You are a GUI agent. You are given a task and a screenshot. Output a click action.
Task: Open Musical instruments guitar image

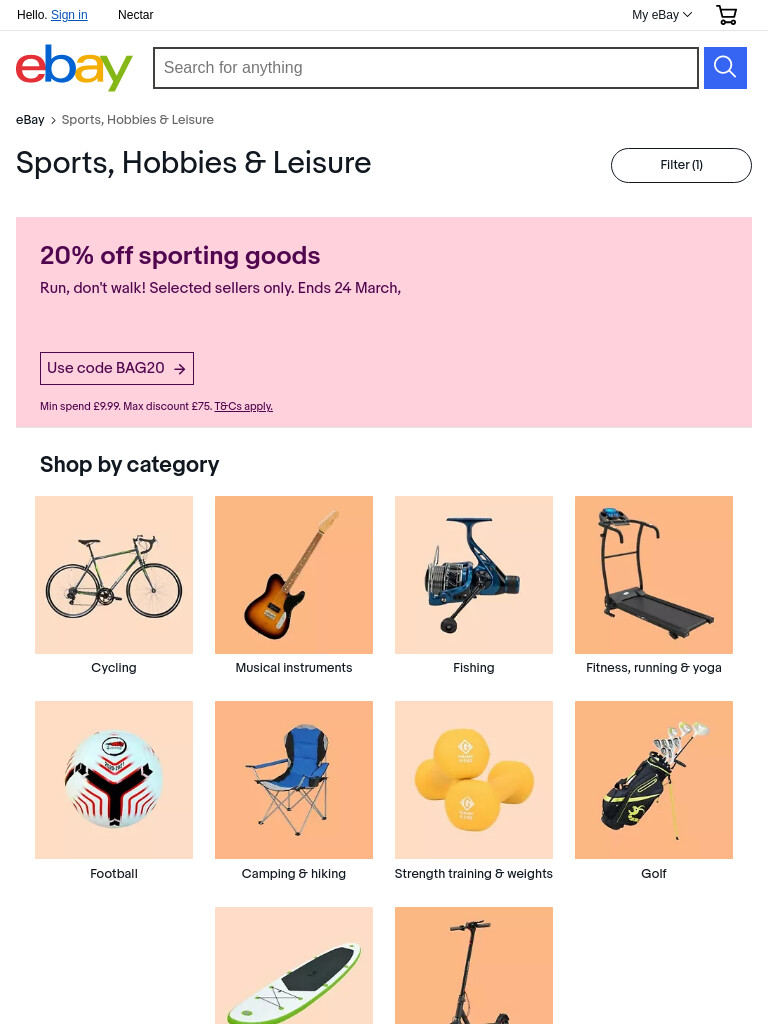click(x=294, y=575)
